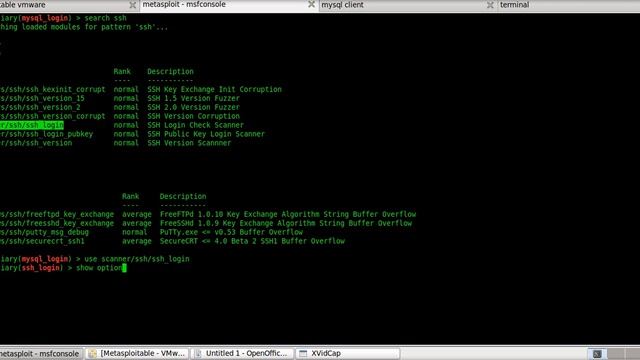Click the freeftpd_key_exchange module path

[x=57, y=214]
